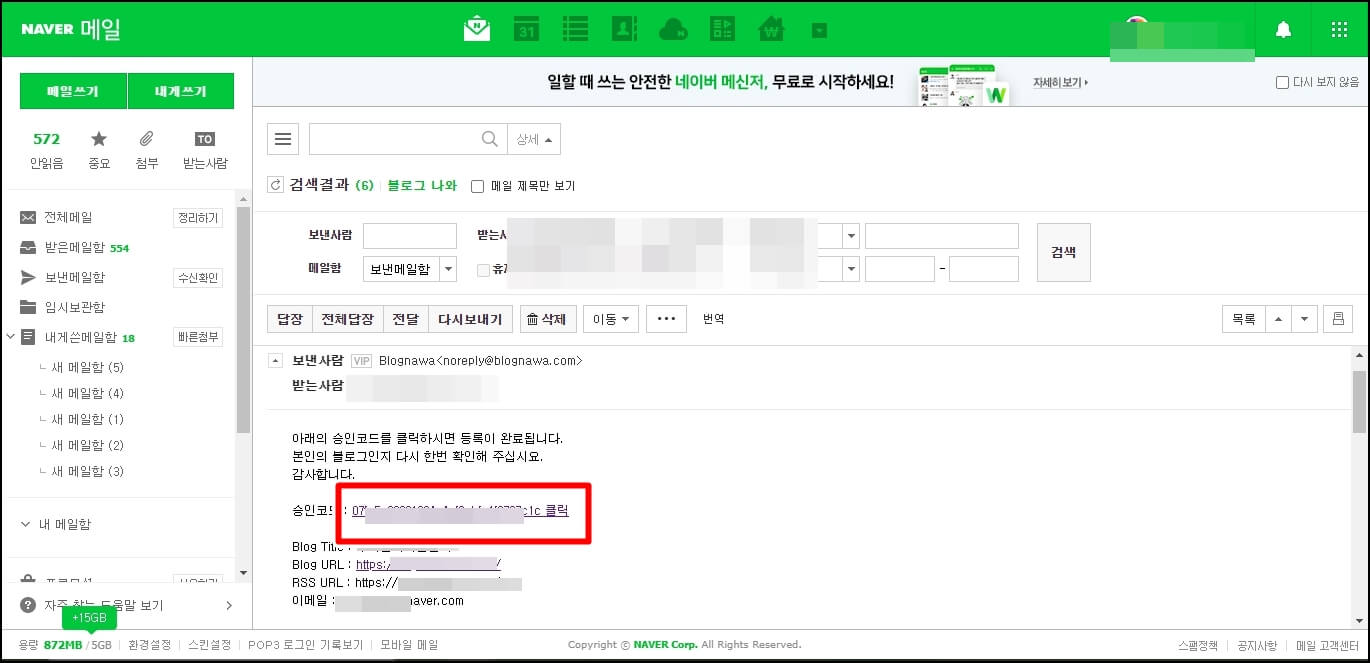Collapse the 상세 detailed search toggle

(x=534, y=139)
